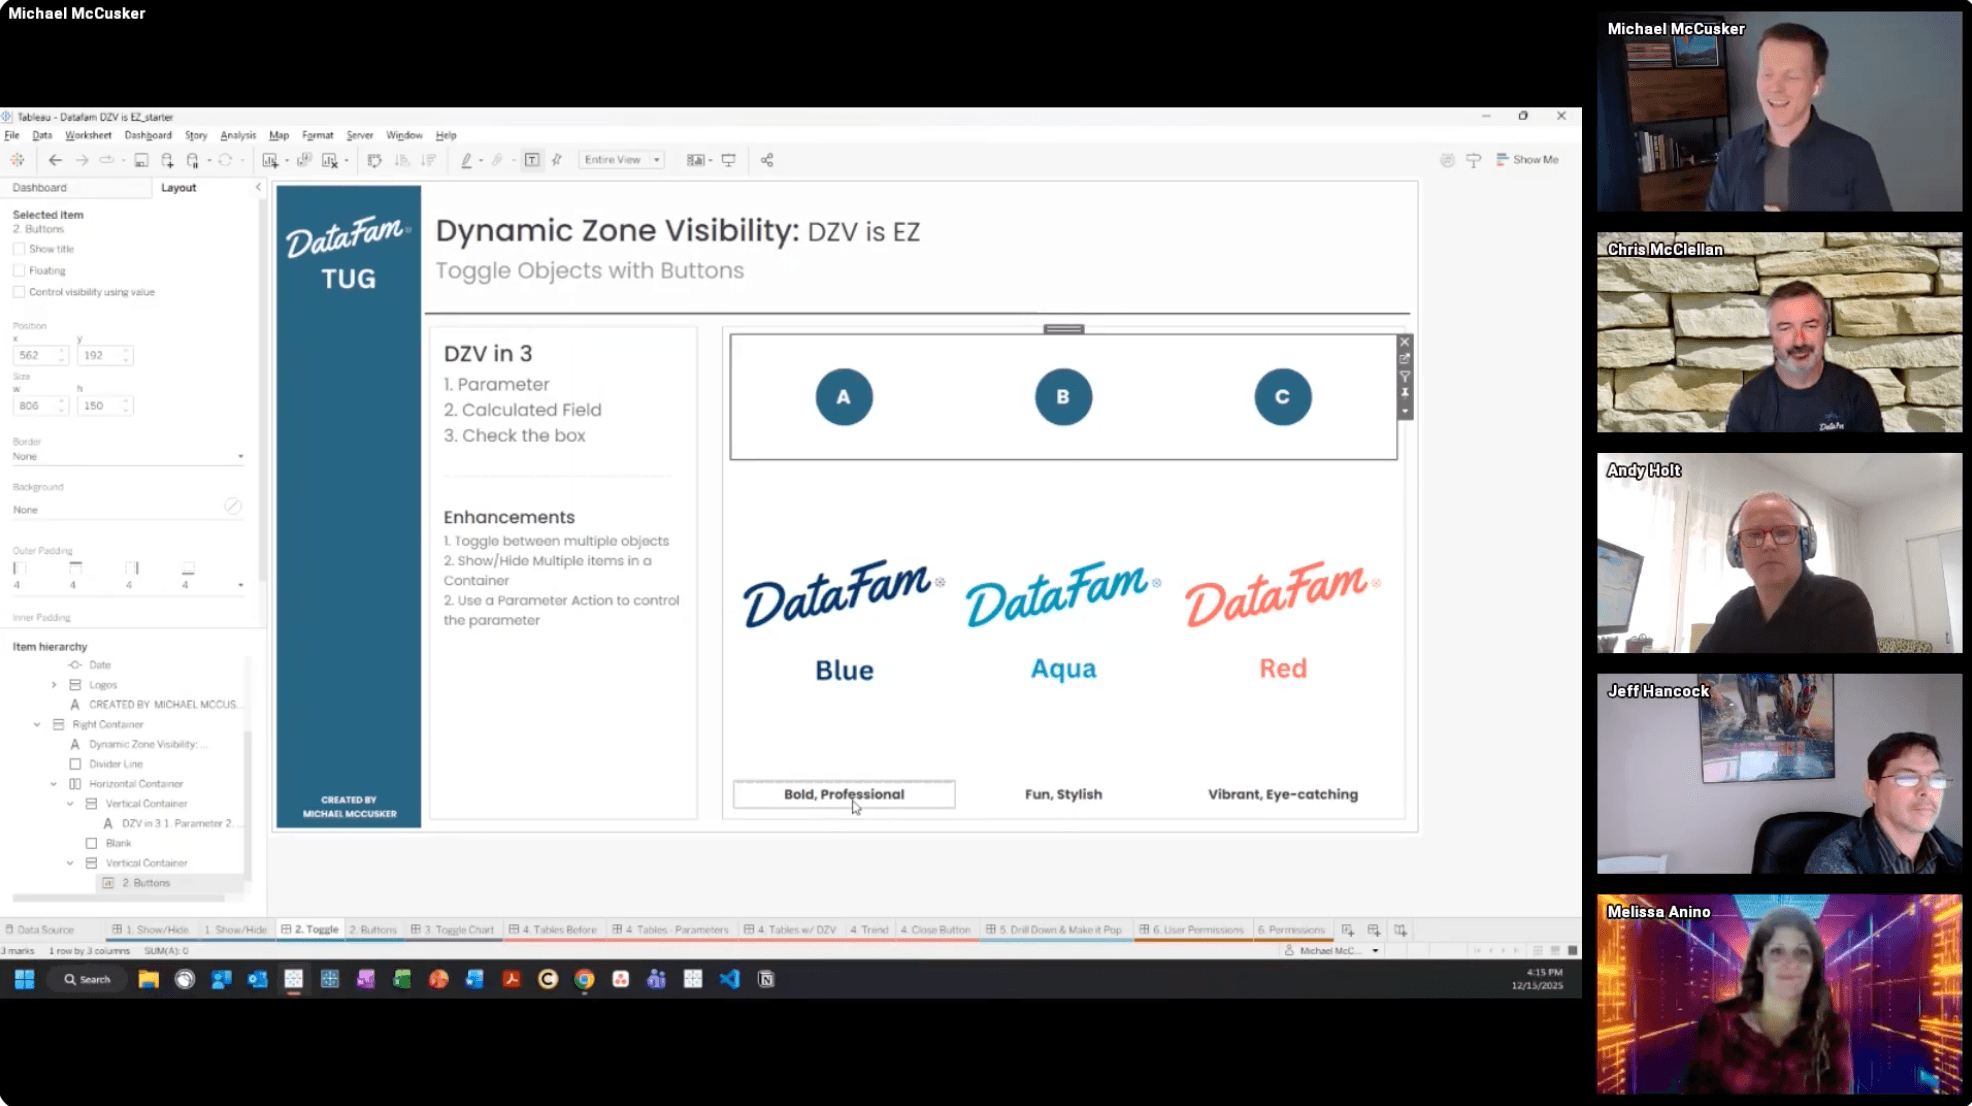This screenshot has height=1106, width=1972.
Task: Open the Dashboard menu
Action: point(148,135)
